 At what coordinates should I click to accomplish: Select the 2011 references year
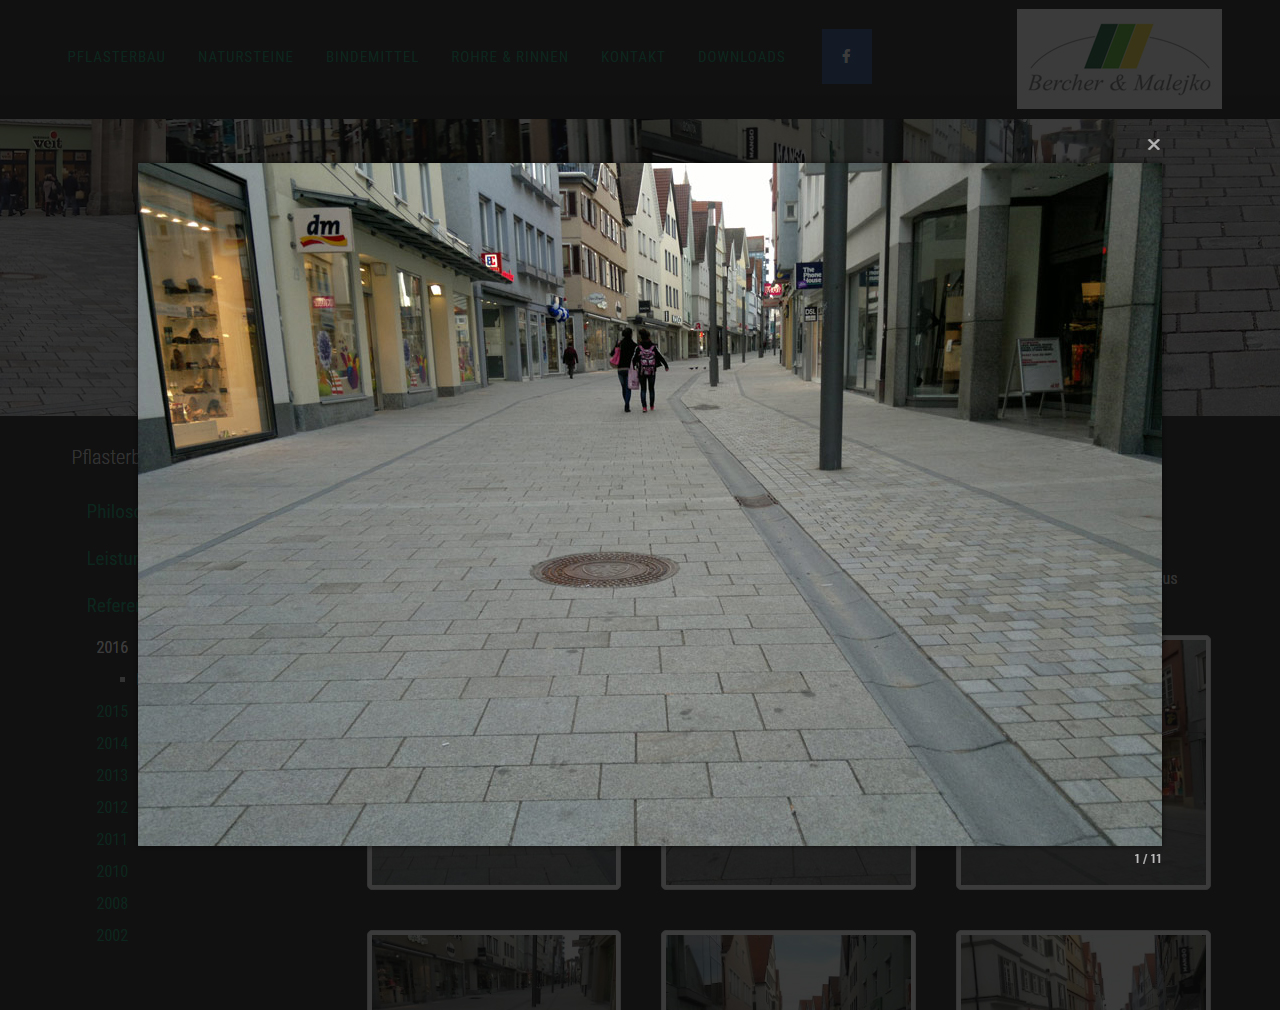112,839
